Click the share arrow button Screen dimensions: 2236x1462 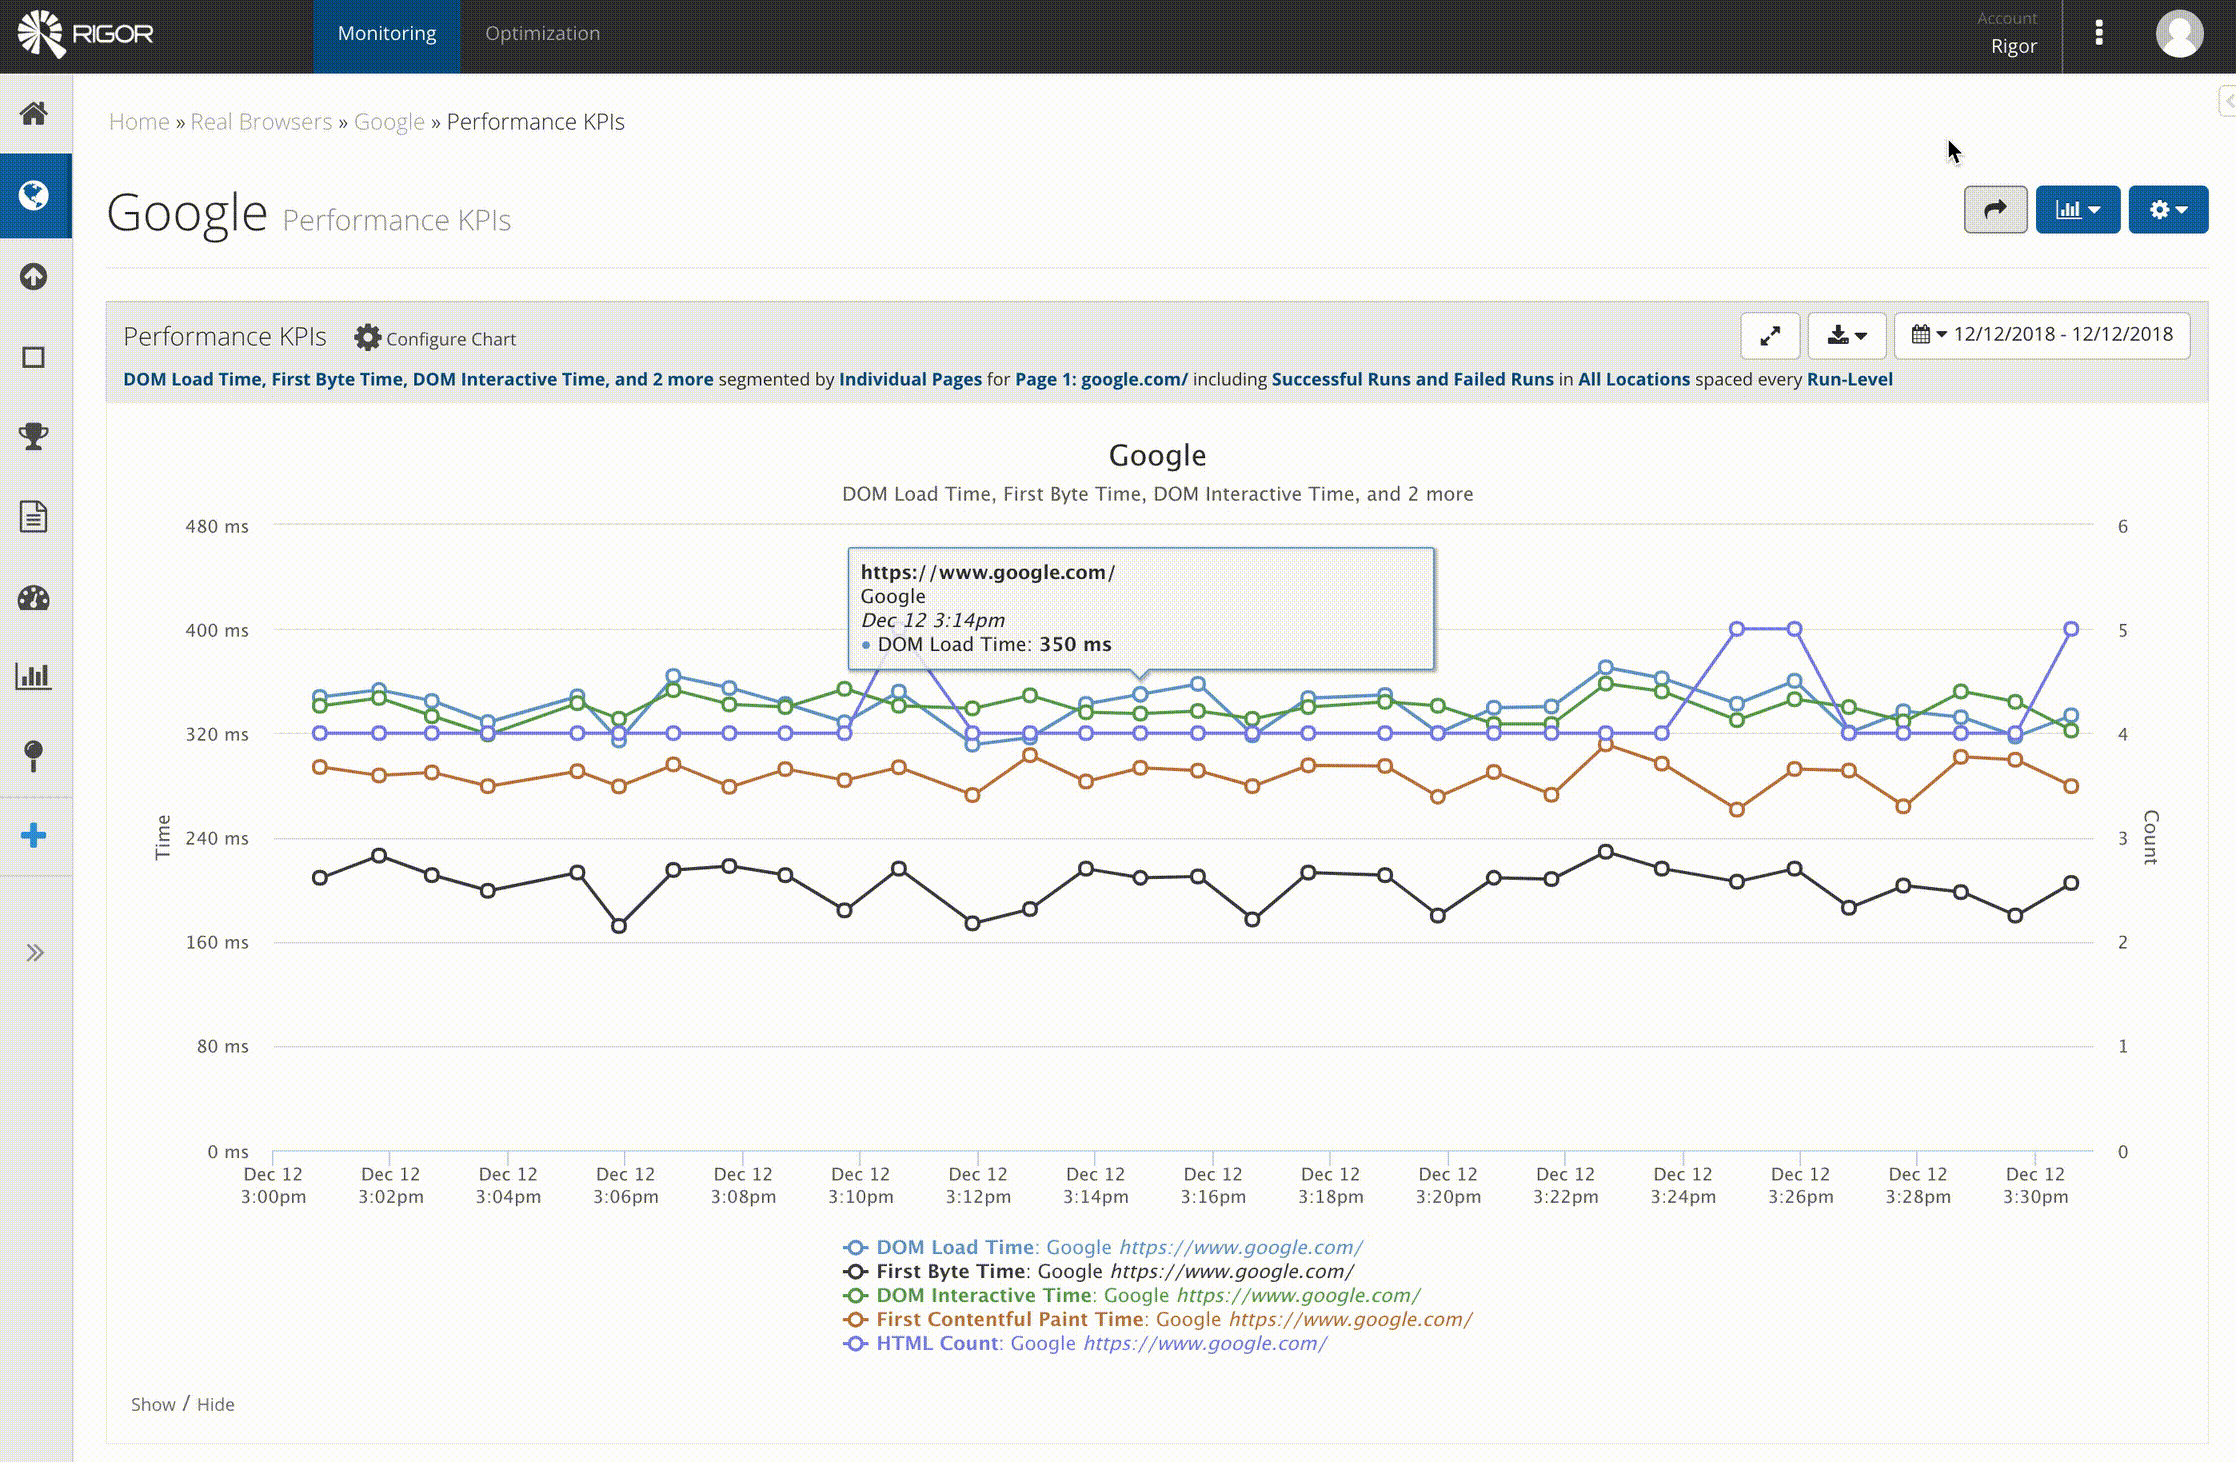coord(1995,209)
